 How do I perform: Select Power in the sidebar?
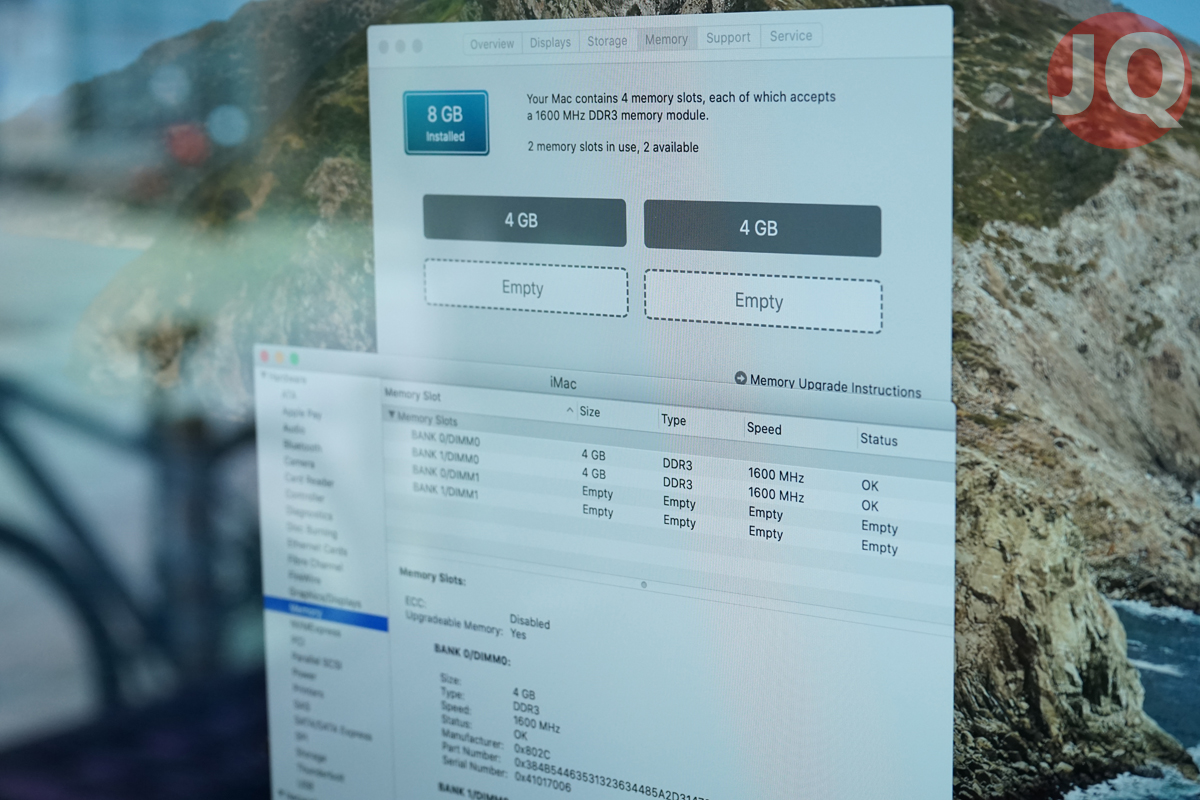click(x=304, y=675)
